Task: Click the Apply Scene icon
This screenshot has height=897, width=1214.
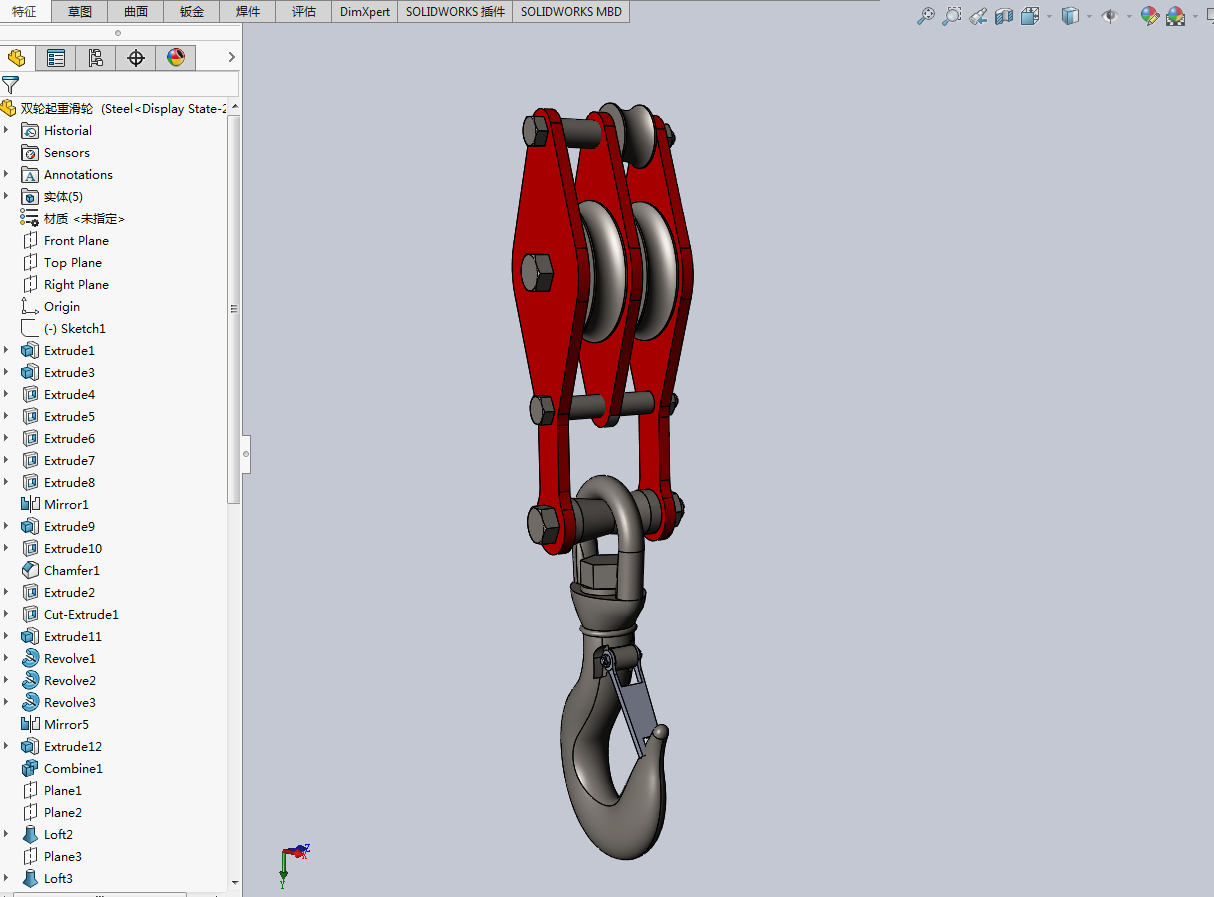Action: point(1176,16)
